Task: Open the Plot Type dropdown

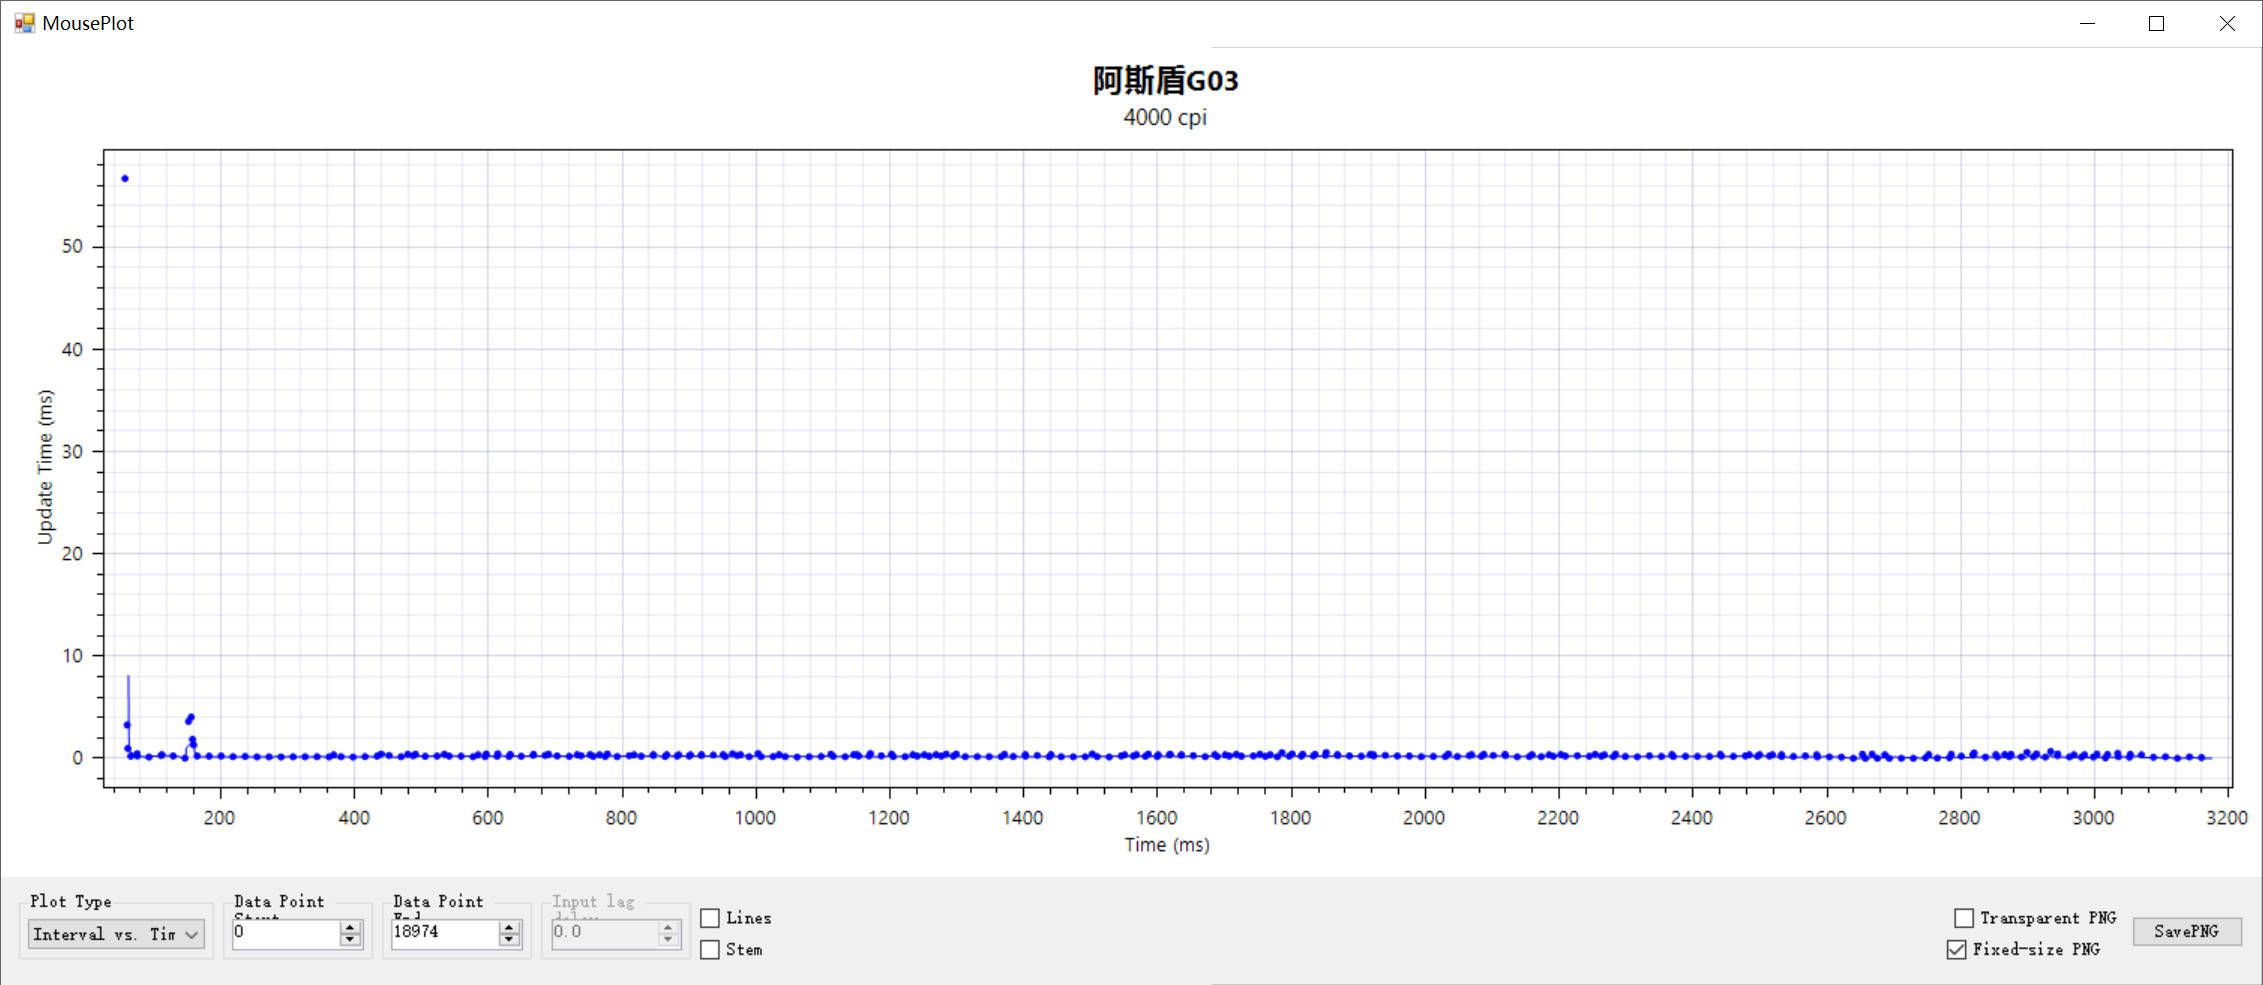Action: (116, 934)
